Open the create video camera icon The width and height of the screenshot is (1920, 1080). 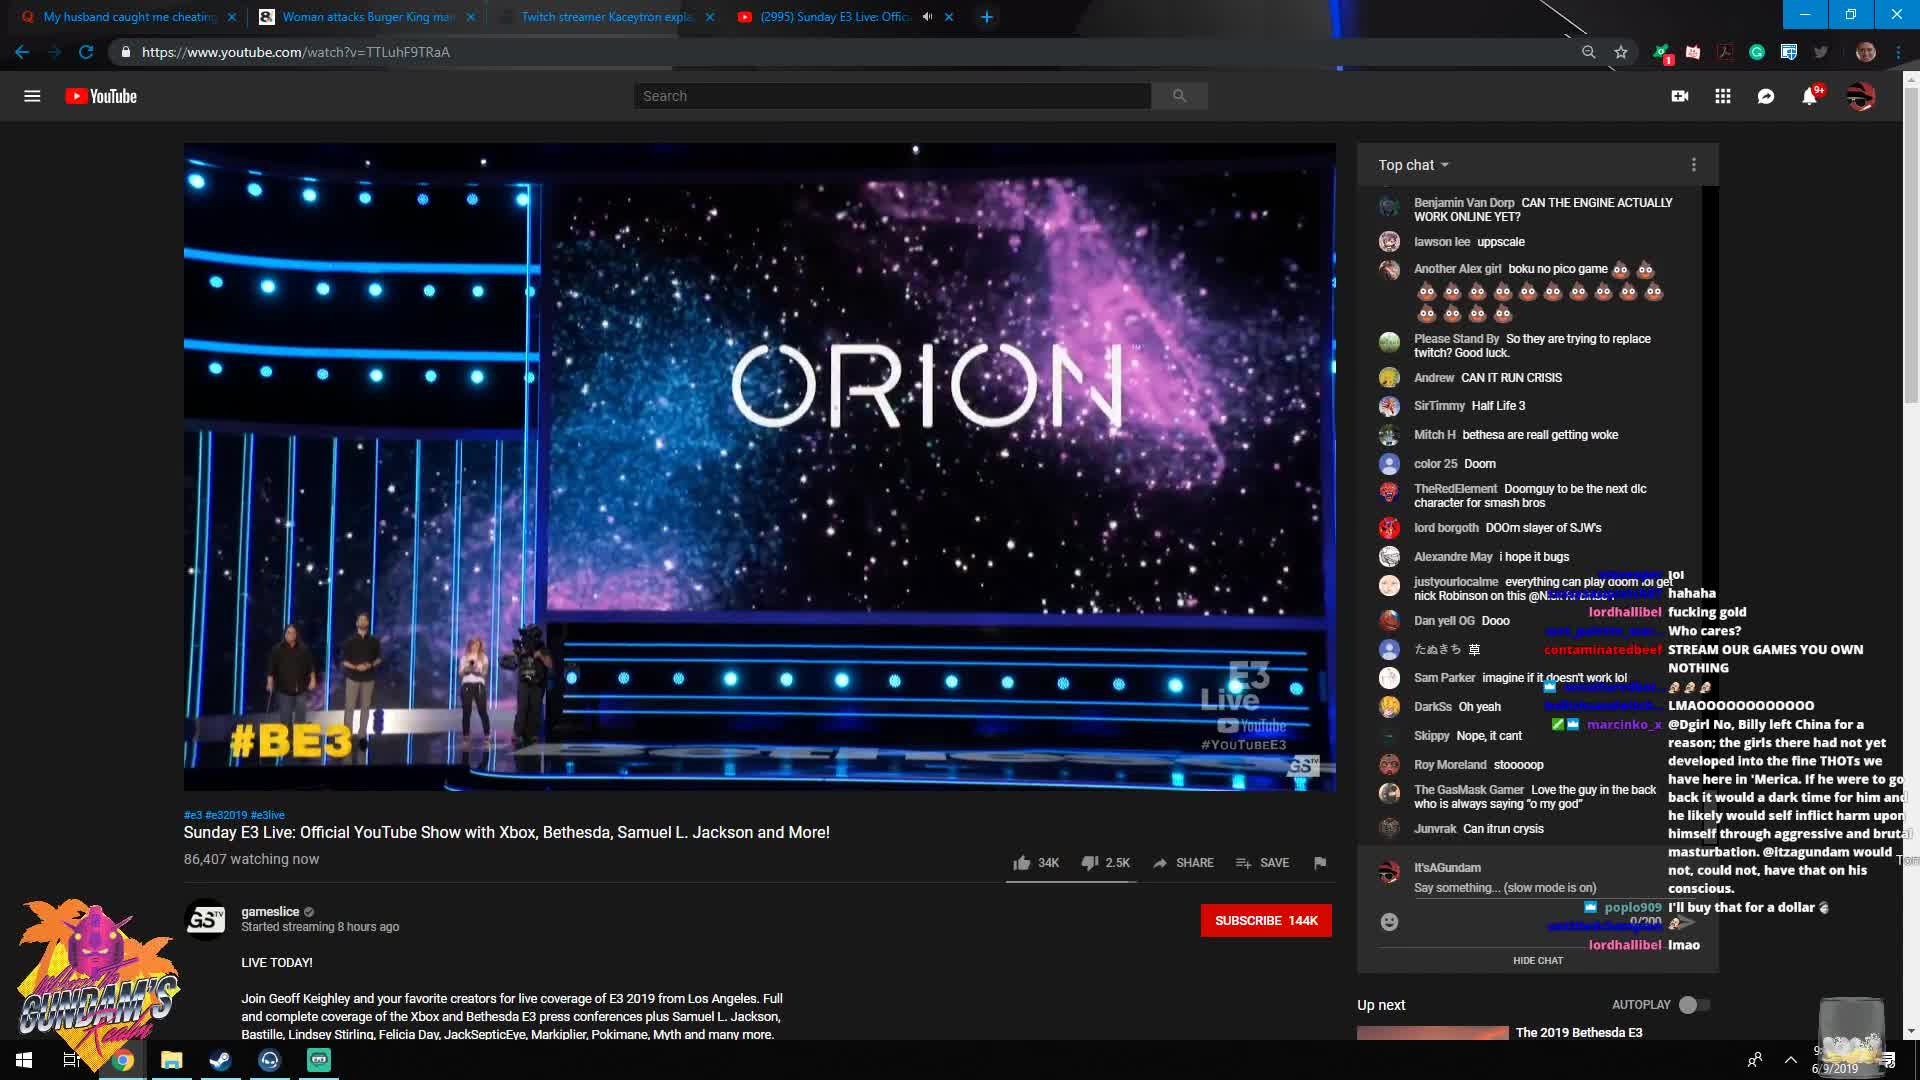coord(1680,96)
